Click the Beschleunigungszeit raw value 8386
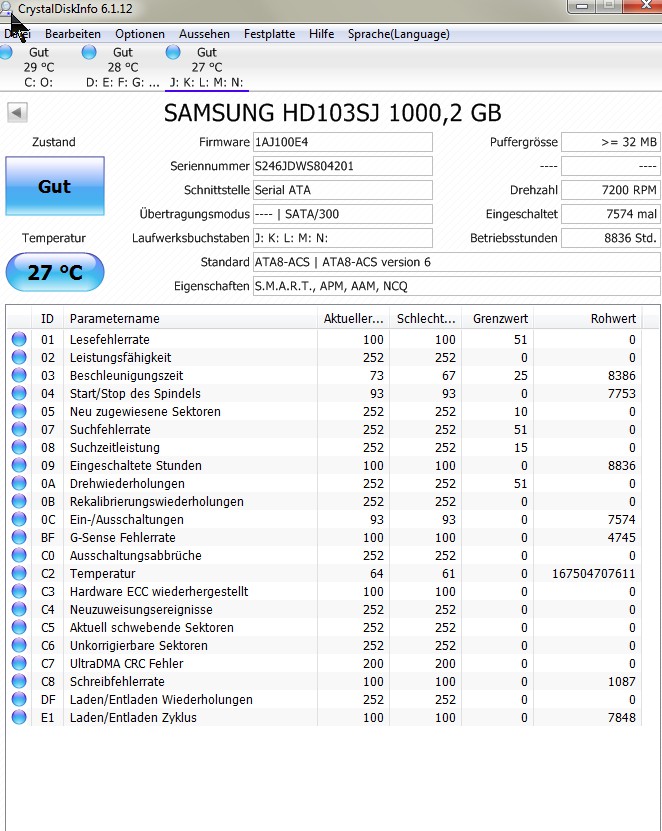 [621, 375]
